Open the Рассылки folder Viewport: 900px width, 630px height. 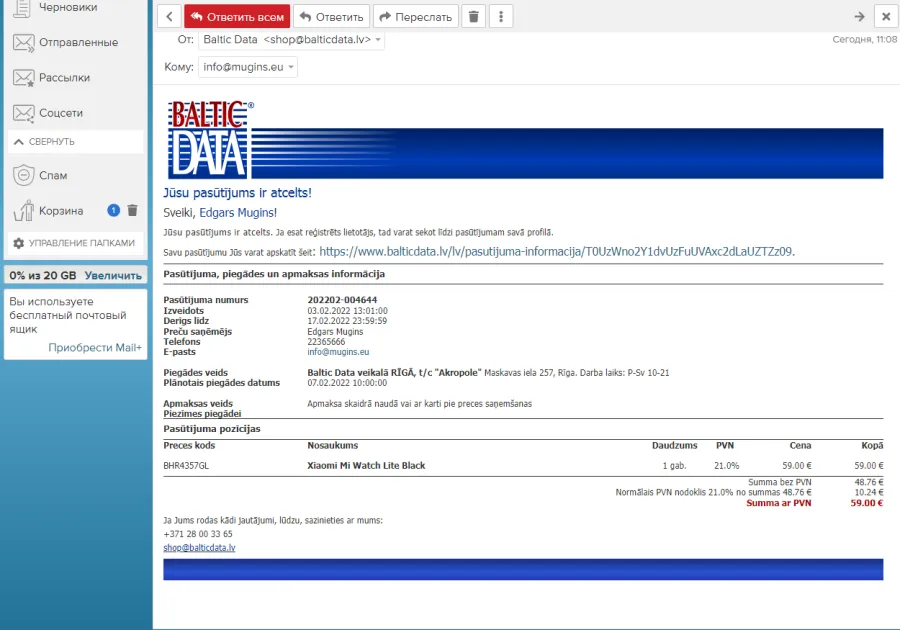64,78
